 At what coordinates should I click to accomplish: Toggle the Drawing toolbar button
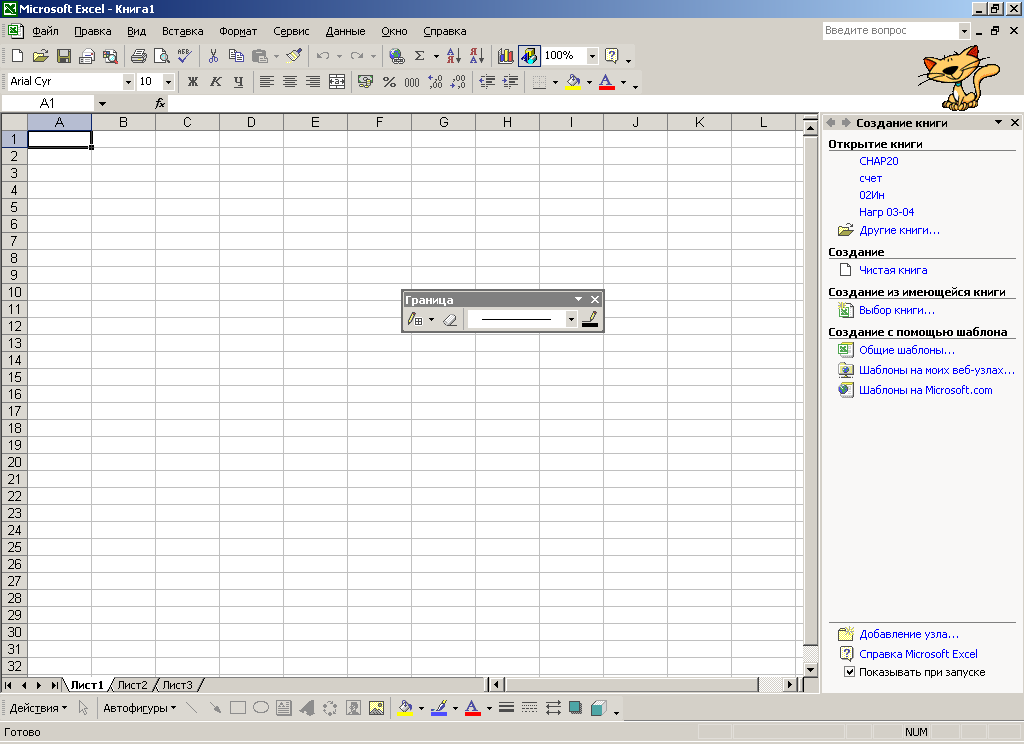point(529,56)
